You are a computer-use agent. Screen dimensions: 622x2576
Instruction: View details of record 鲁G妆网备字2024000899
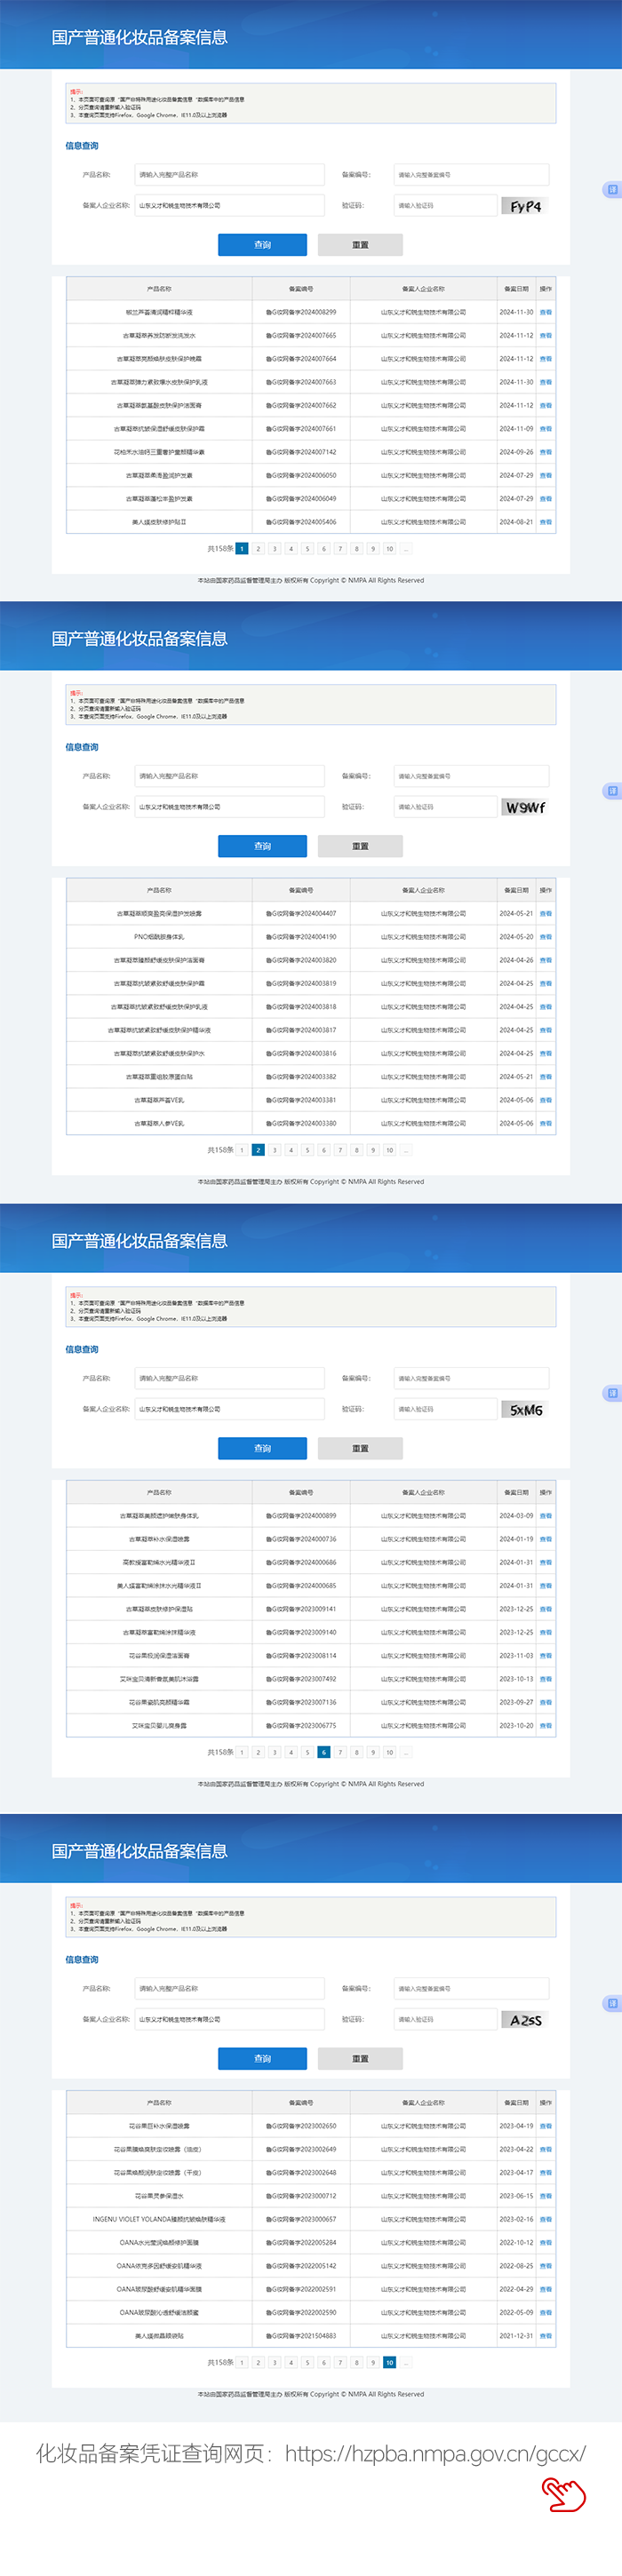pos(545,1516)
